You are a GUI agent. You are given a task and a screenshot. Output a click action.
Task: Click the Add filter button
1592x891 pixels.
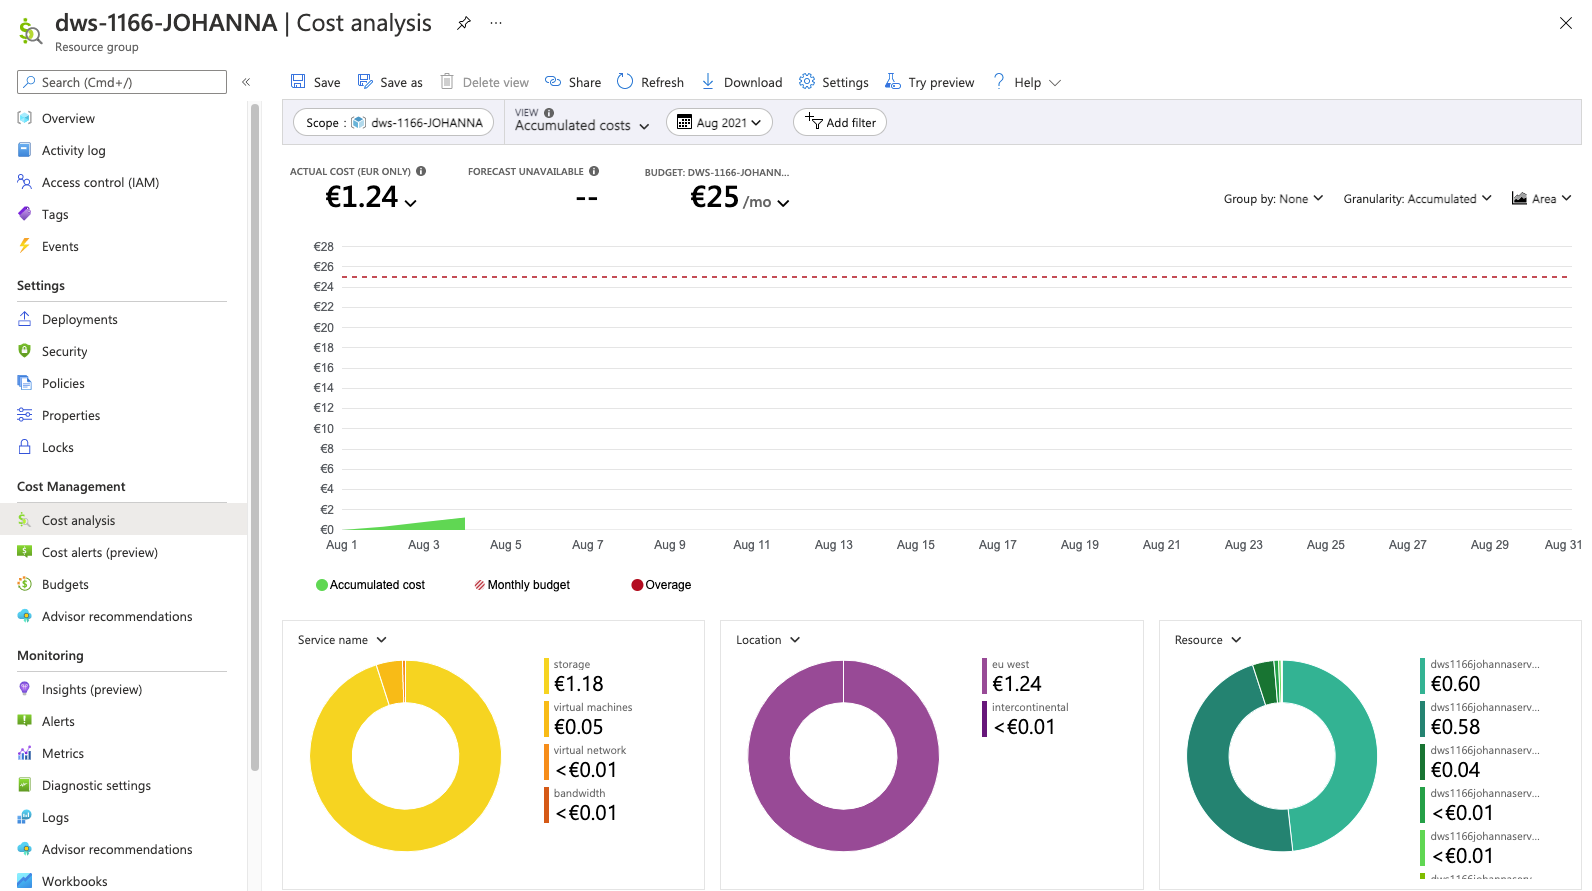coord(840,122)
